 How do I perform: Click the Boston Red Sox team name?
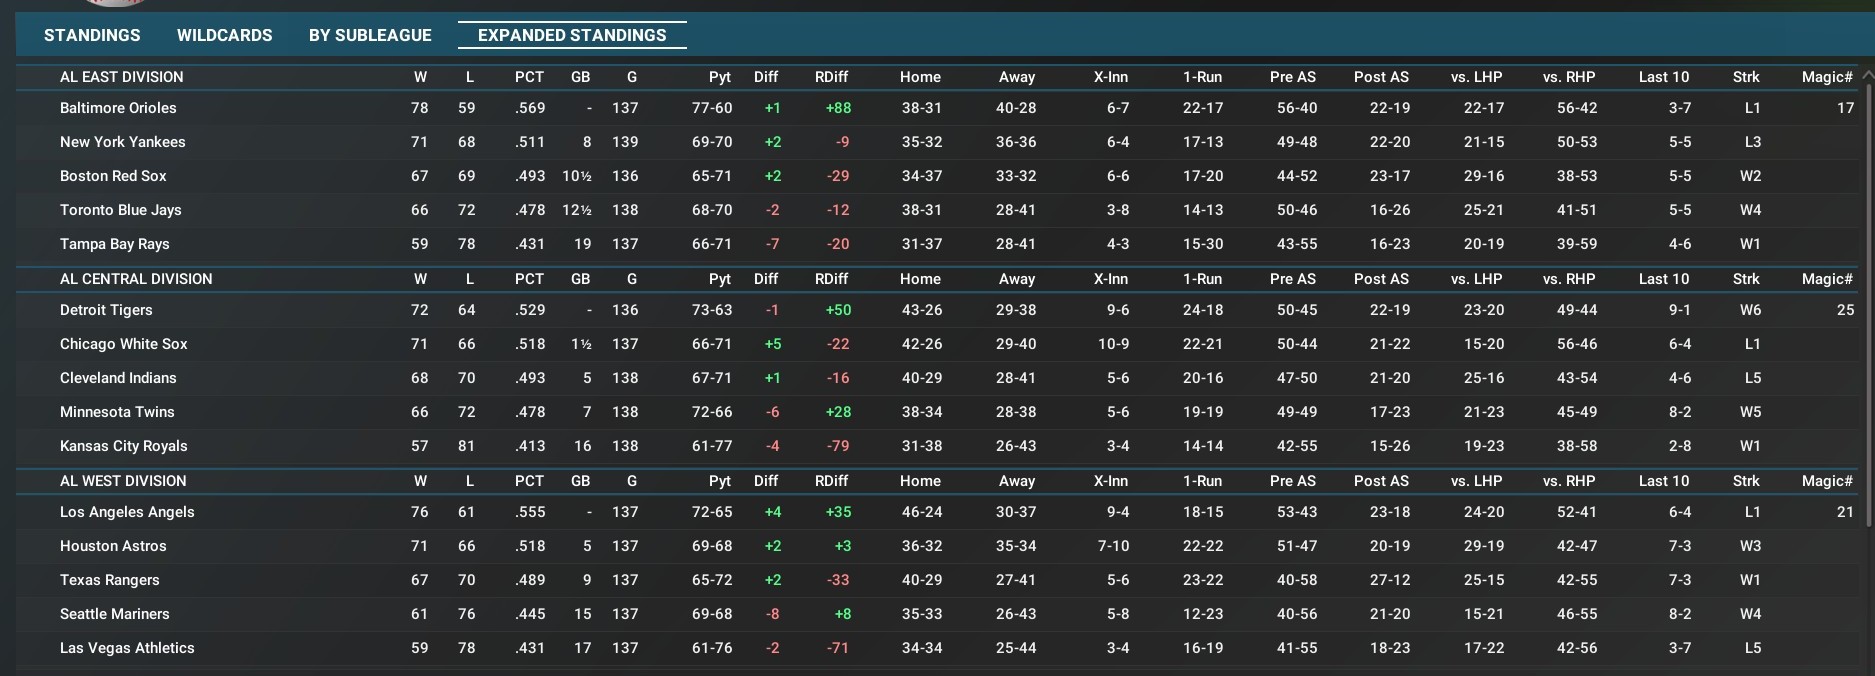(x=113, y=176)
